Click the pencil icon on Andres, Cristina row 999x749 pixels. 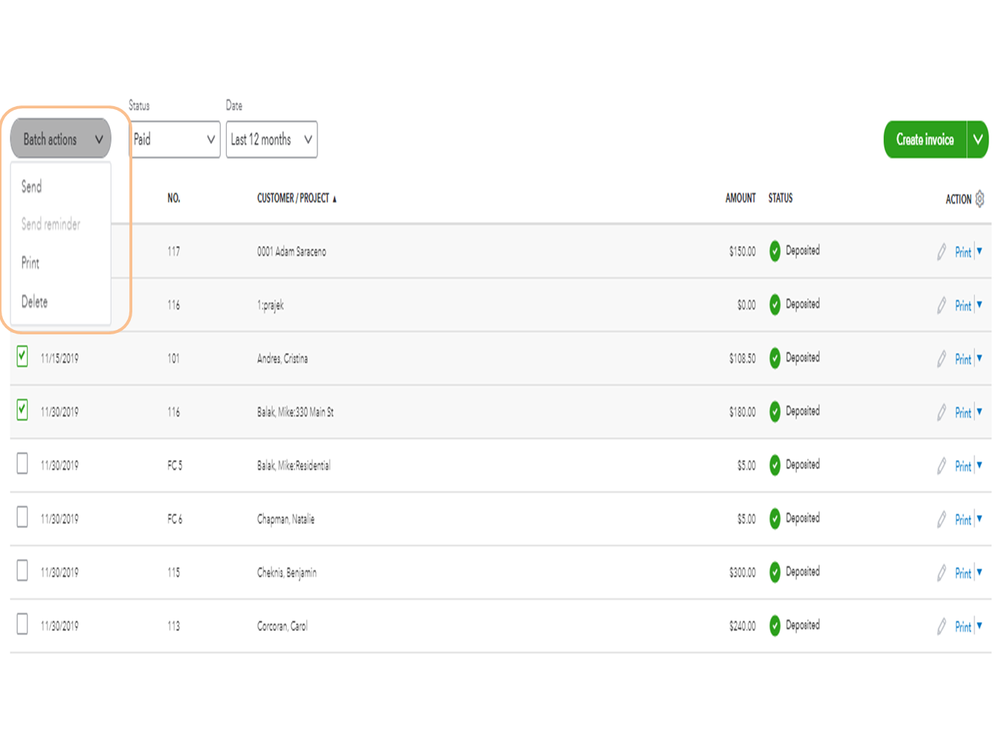941,358
